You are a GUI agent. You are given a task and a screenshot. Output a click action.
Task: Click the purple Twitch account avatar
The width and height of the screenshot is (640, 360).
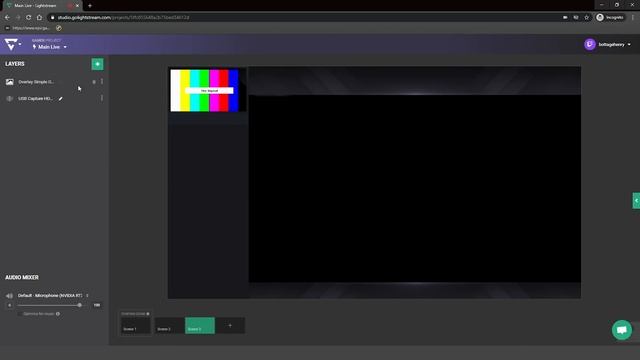click(x=589, y=44)
